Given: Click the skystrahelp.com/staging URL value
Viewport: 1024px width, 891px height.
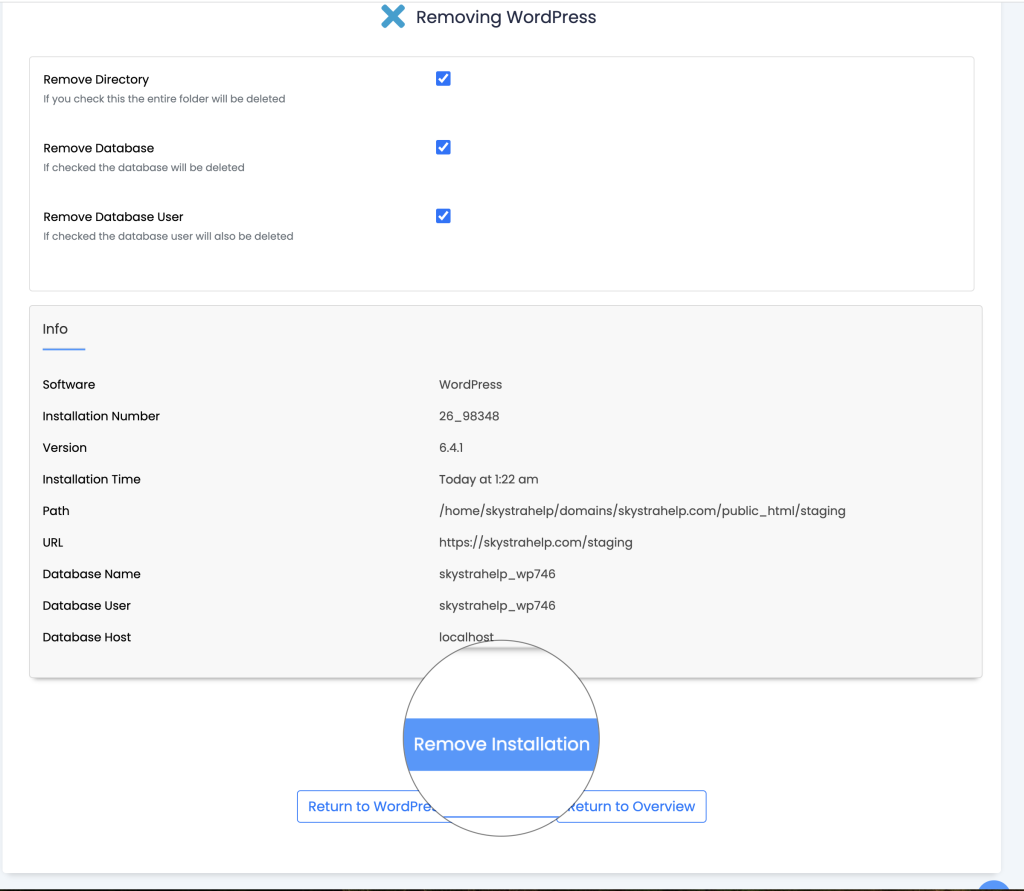Looking at the screenshot, I should tap(535, 542).
